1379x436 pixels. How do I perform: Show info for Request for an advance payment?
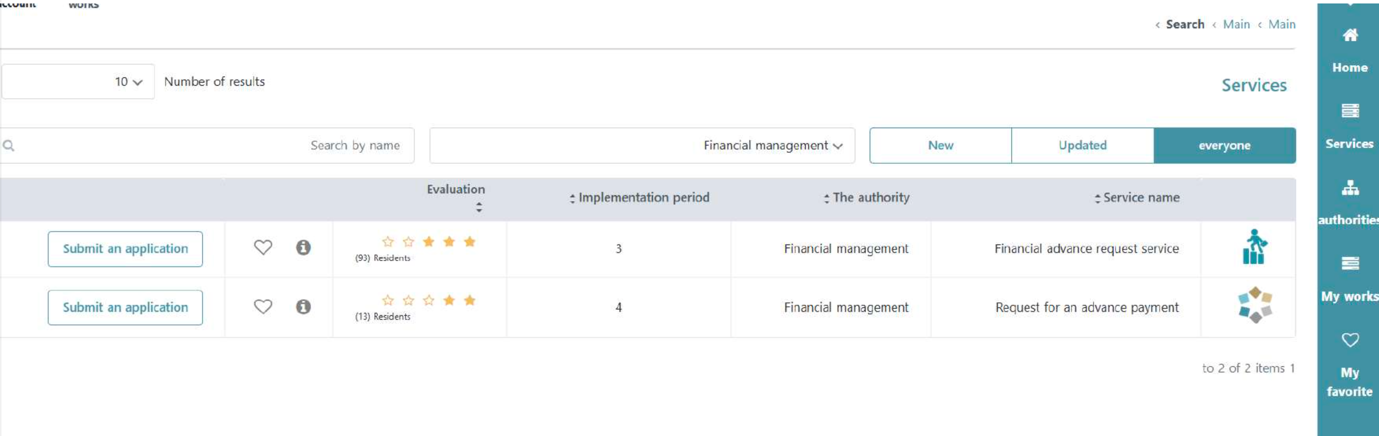point(303,307)
